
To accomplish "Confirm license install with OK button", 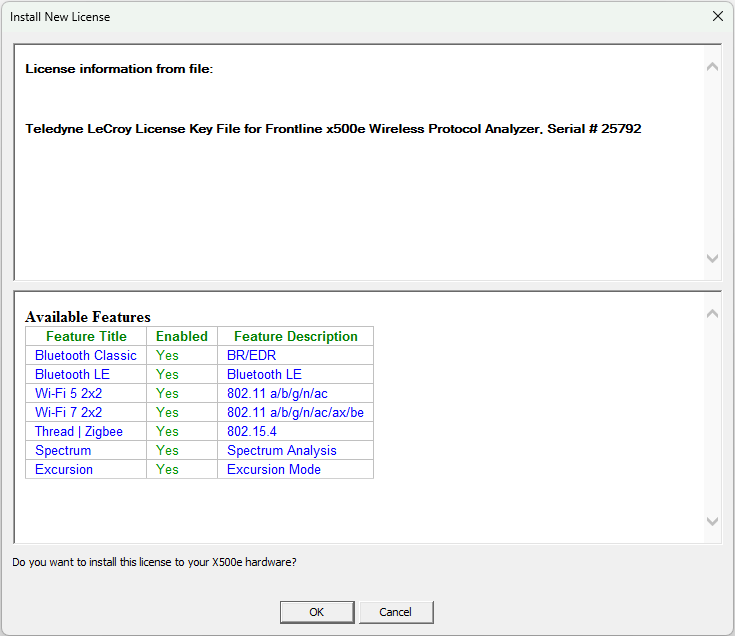I will (x=317, y=612).
